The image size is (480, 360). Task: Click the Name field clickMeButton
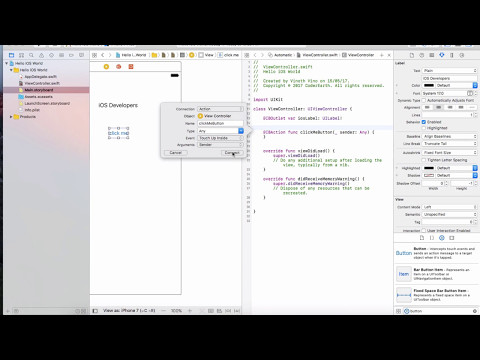coord(220,123)
